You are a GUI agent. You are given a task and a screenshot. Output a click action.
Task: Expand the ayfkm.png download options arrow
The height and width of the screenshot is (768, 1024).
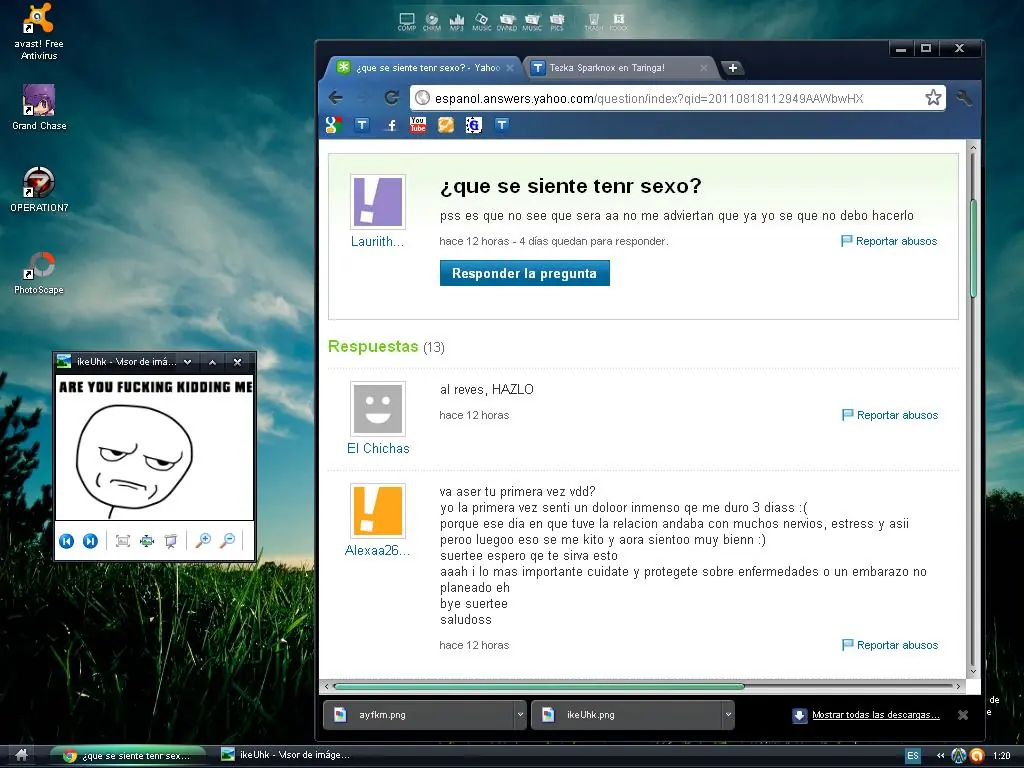pyautogui.click(x=520, y=714)
